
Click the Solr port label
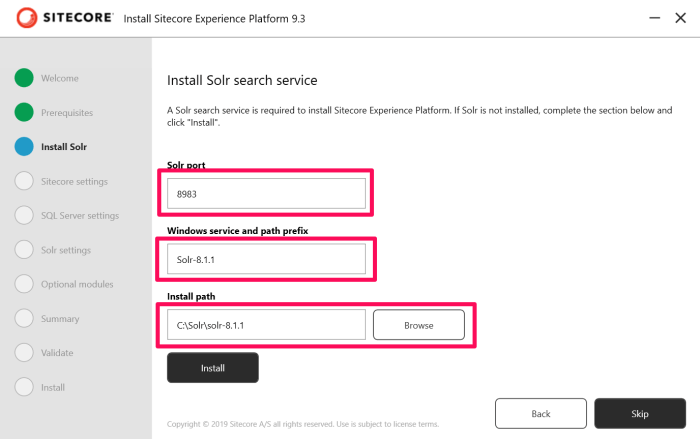186,165
